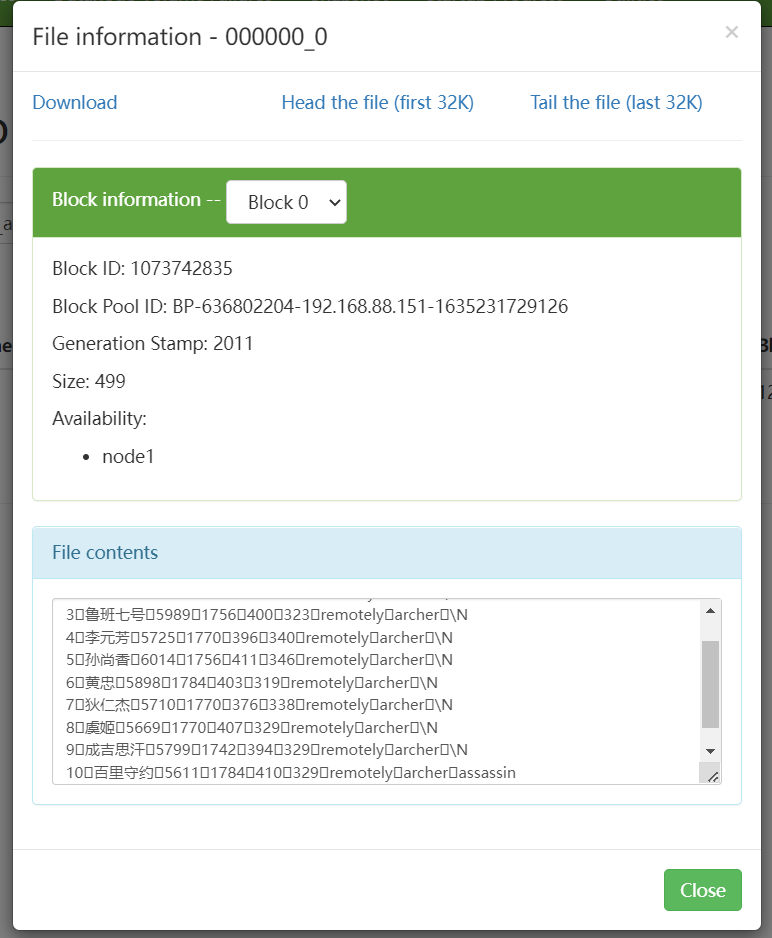Click the node1 availability entry
The image size is (772, 938).
pyautogui.click(x=128, y=456)
